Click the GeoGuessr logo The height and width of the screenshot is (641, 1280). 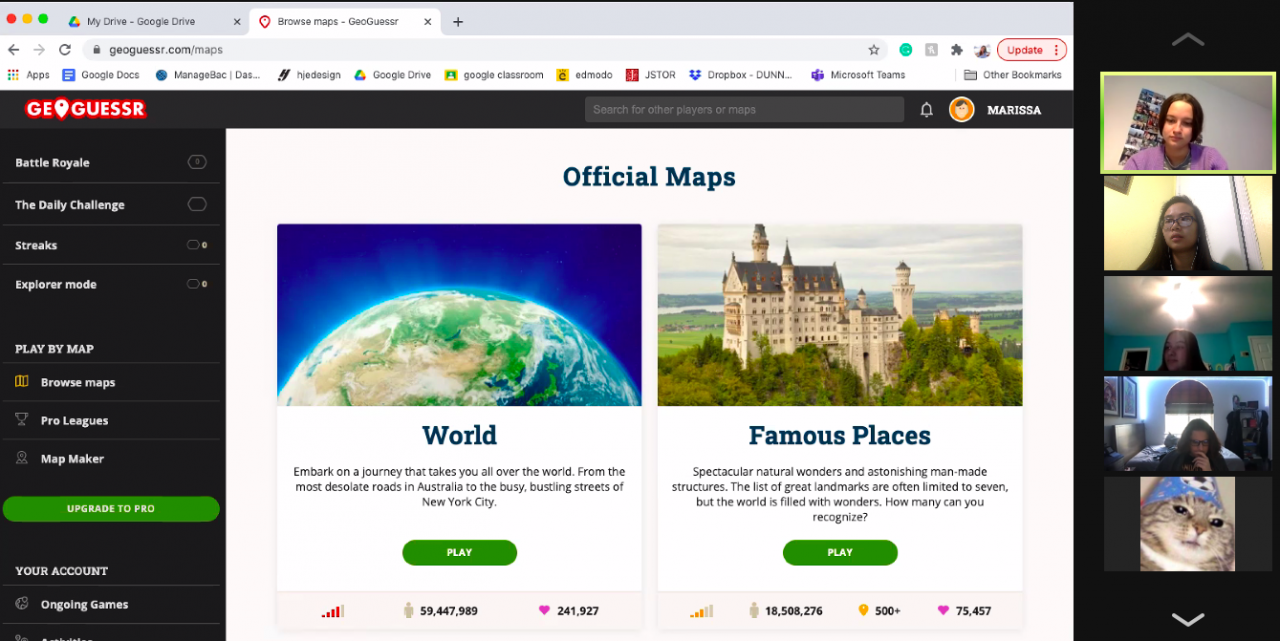86,109
